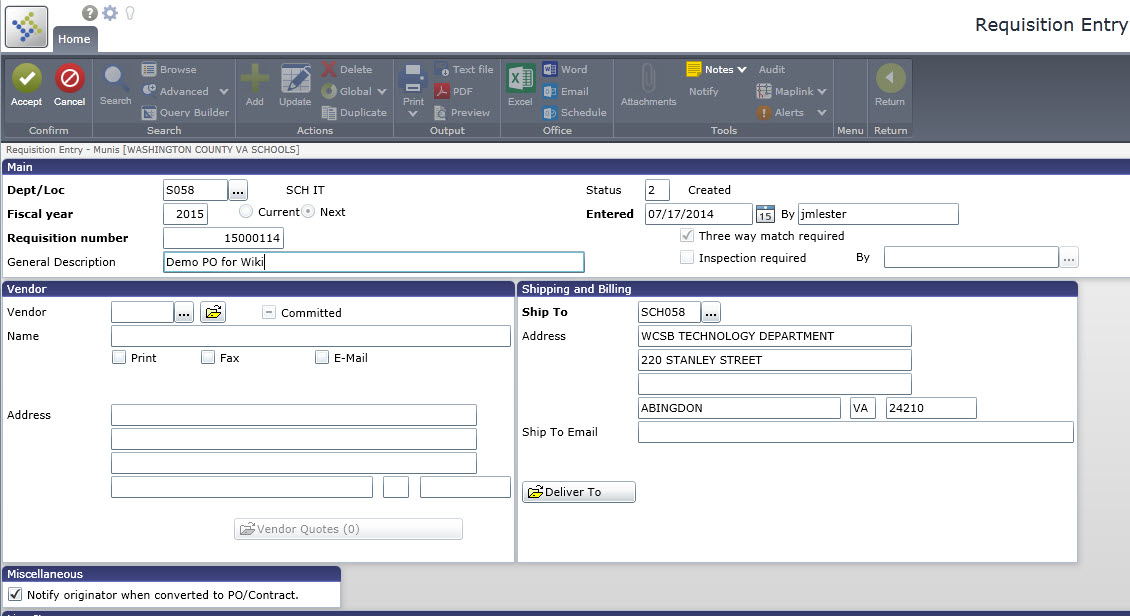Click the Entered By field showing jmlester
Image resolution: width=1130 pixels, height=616 pixels.
pos(878,214)
